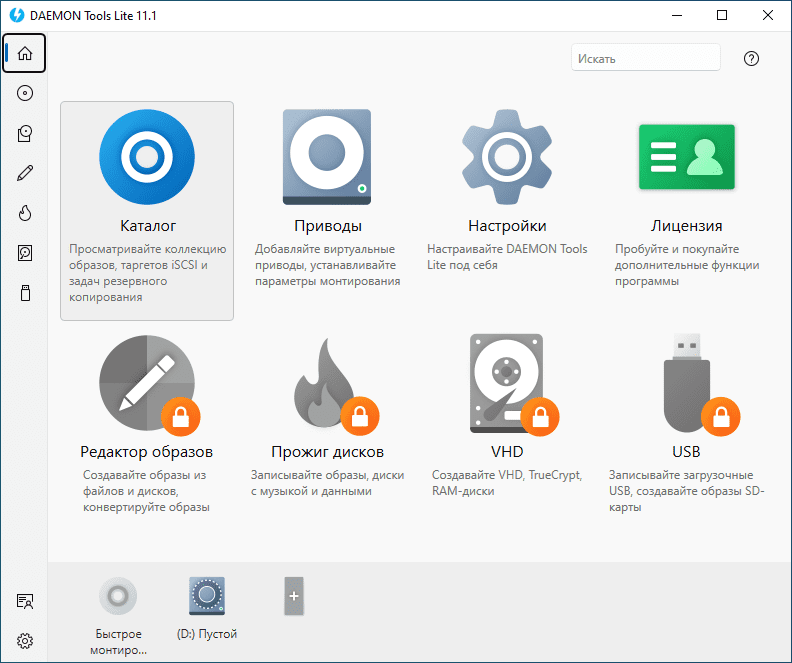Close the DAEMON Tools Lite window

[x=768, y=15]
